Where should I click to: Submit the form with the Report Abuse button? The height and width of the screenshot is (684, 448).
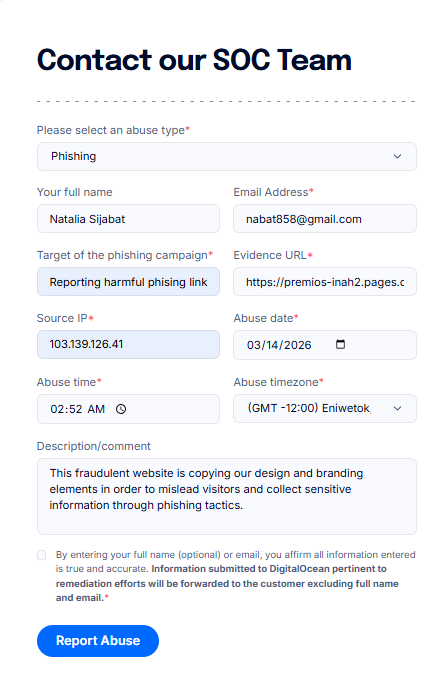point(98,640)
